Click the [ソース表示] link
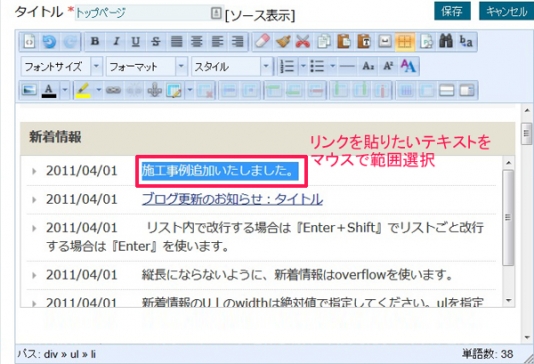534x364 pixels. [x=260, y=16]
